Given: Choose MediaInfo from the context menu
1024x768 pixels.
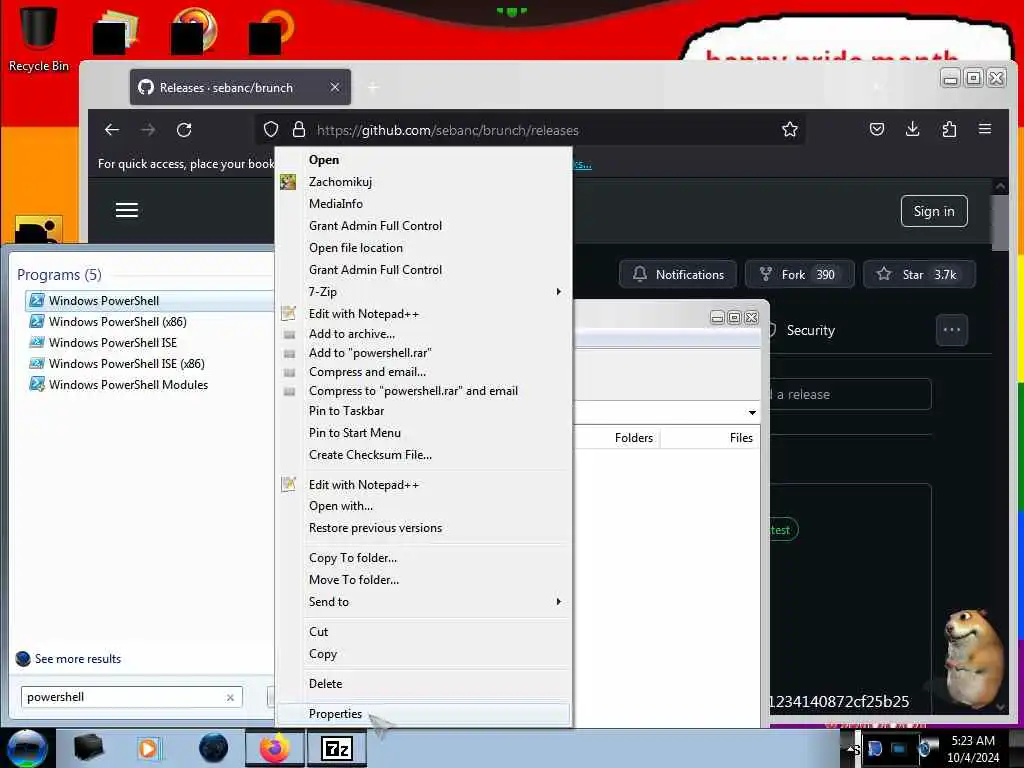Looking at the screenshot, I should point(423,204).
